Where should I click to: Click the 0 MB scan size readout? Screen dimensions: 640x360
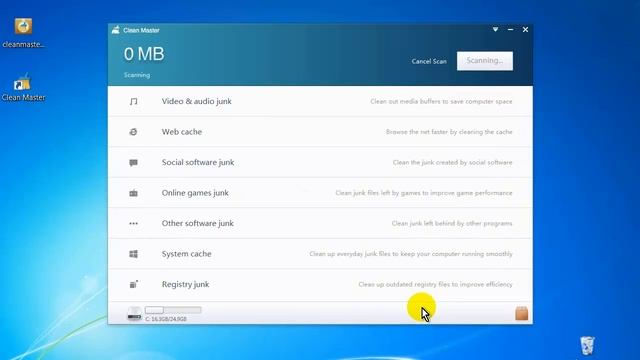[144, 54]
